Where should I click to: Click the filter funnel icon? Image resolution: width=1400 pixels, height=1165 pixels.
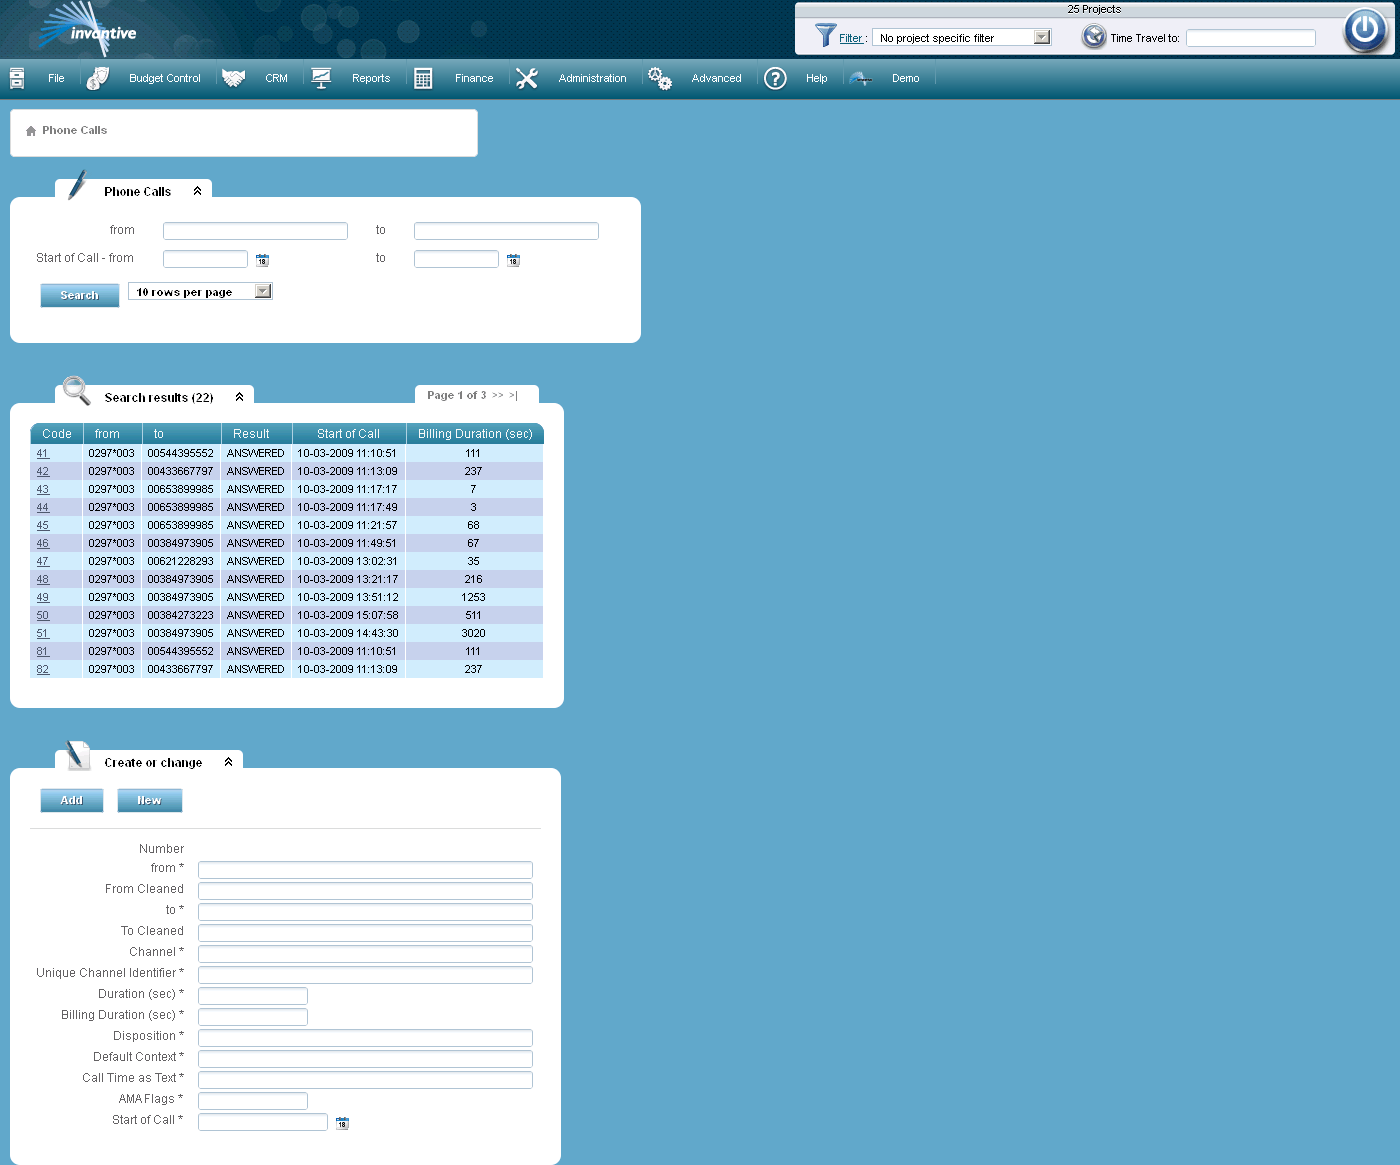825,36
